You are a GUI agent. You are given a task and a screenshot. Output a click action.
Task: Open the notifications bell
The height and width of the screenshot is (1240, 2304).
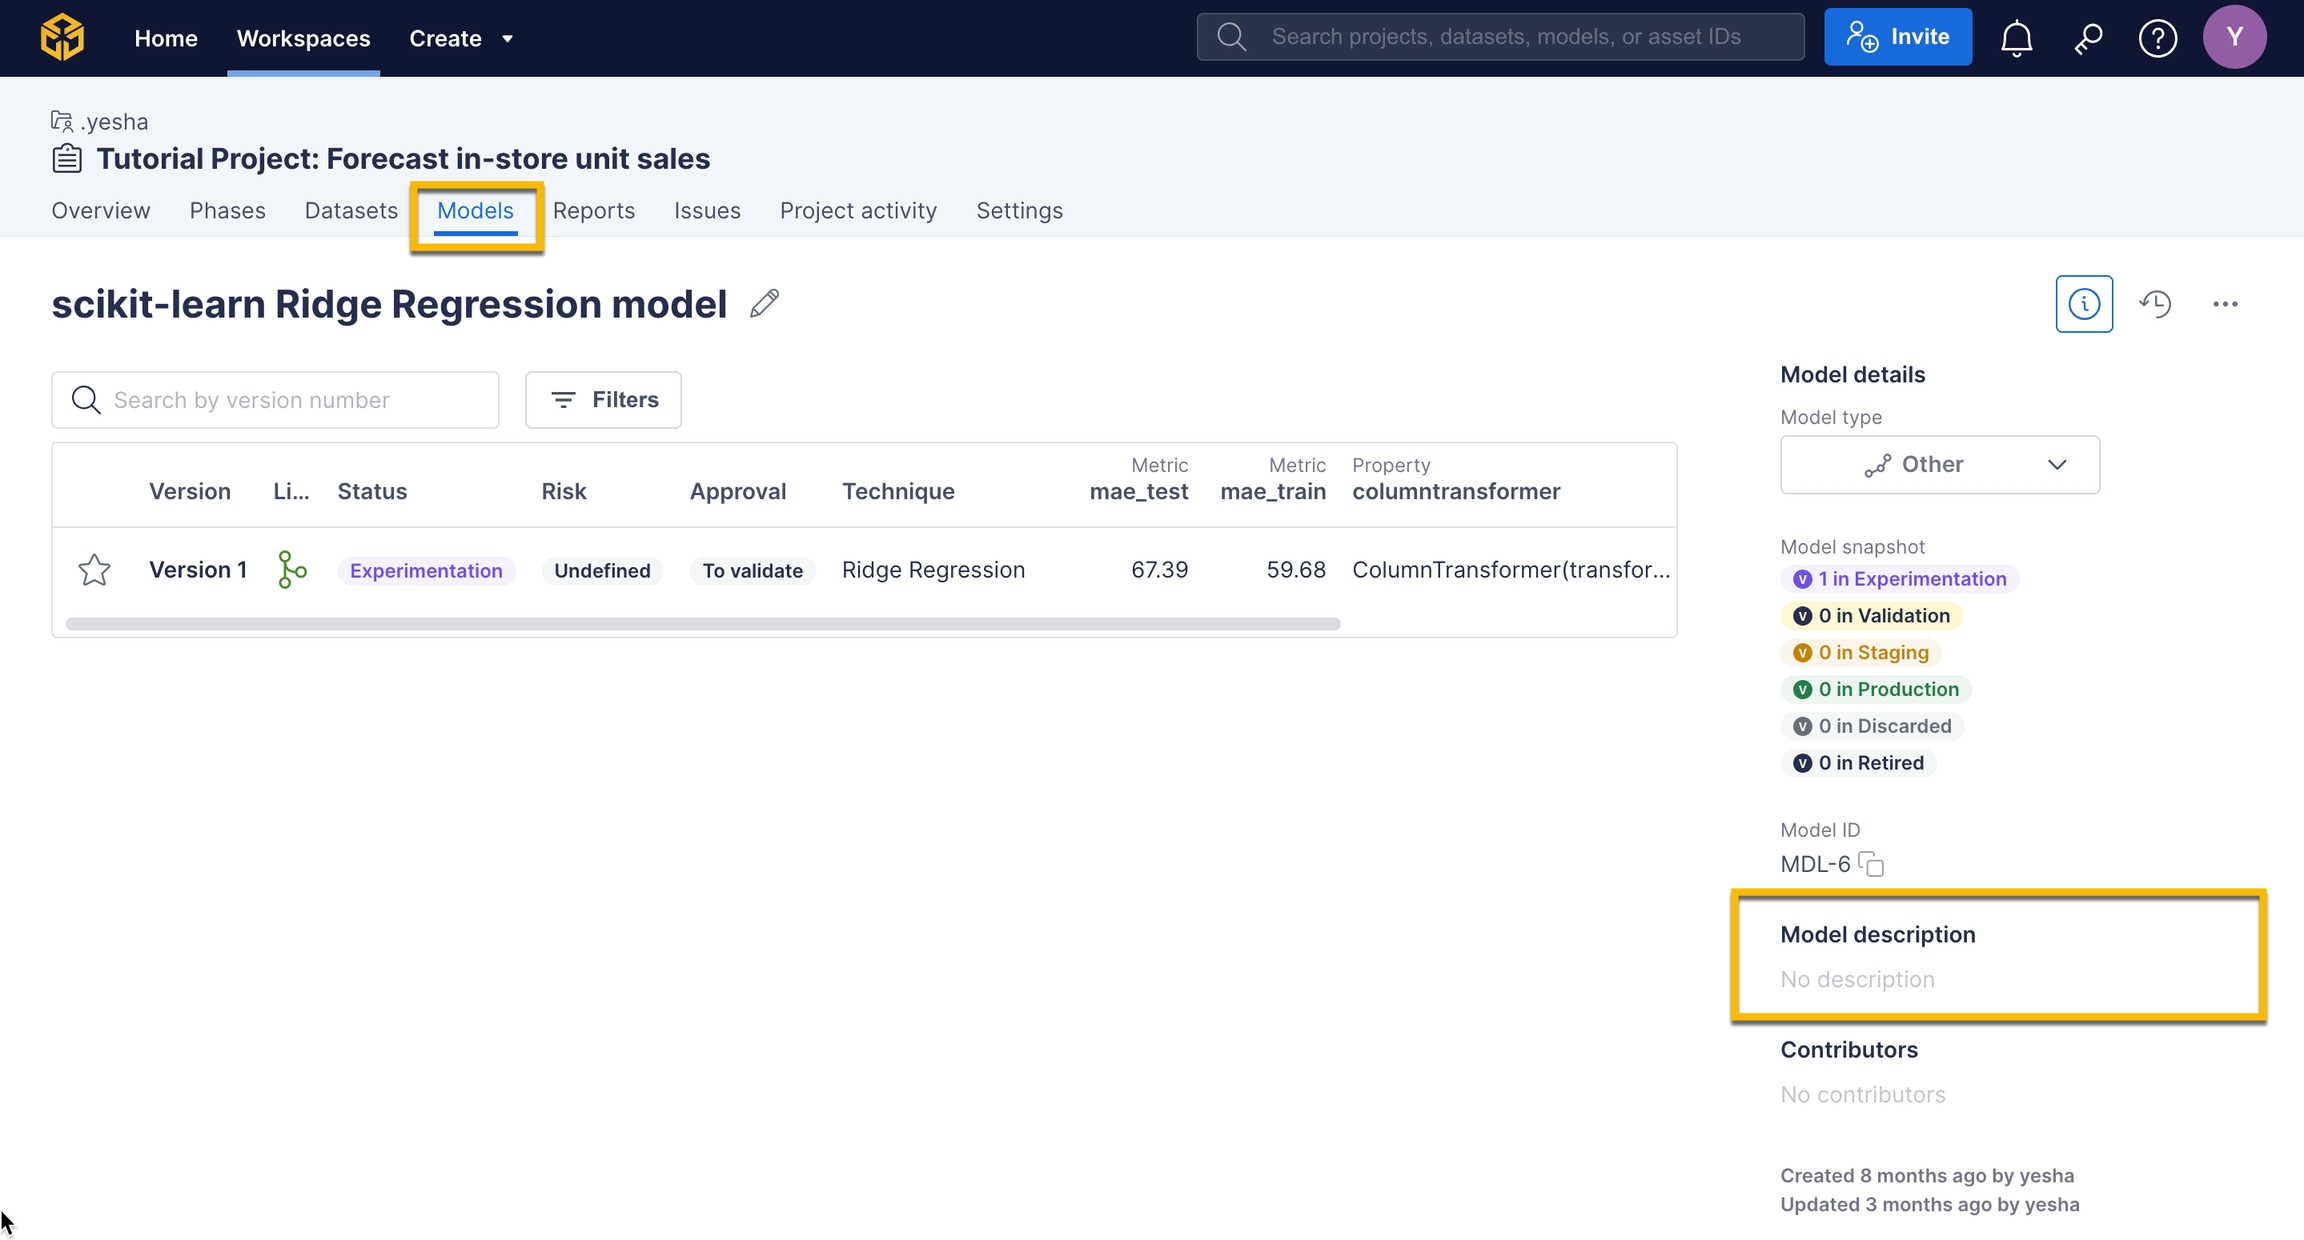tap(2016, 38)
